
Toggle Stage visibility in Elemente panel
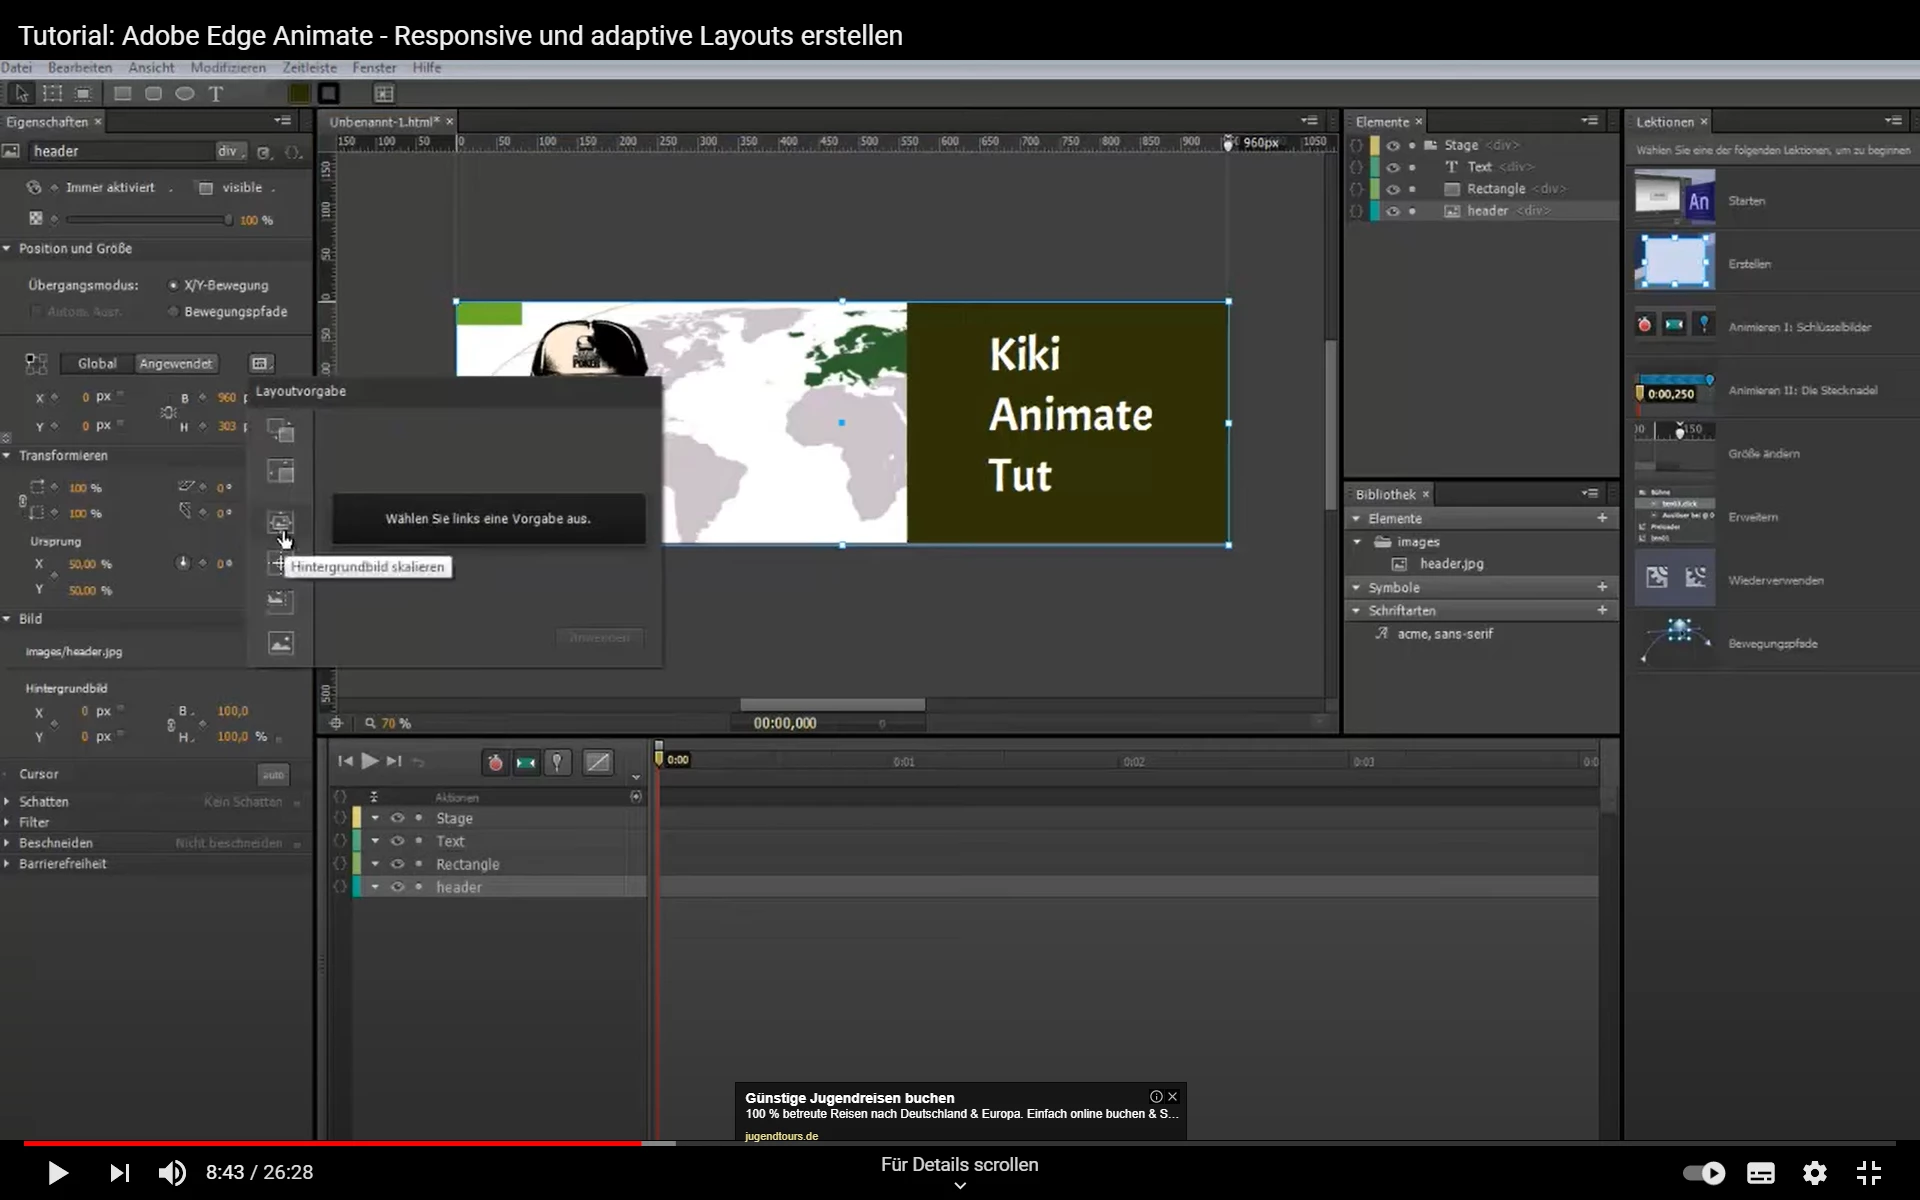[x=1392, y=145]
